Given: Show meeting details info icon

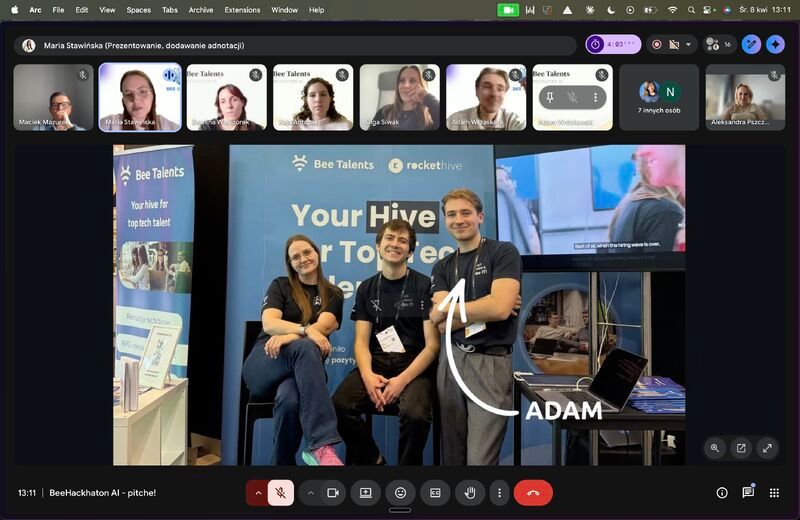Looking at the screenshot, I should (x=722, y=492).
